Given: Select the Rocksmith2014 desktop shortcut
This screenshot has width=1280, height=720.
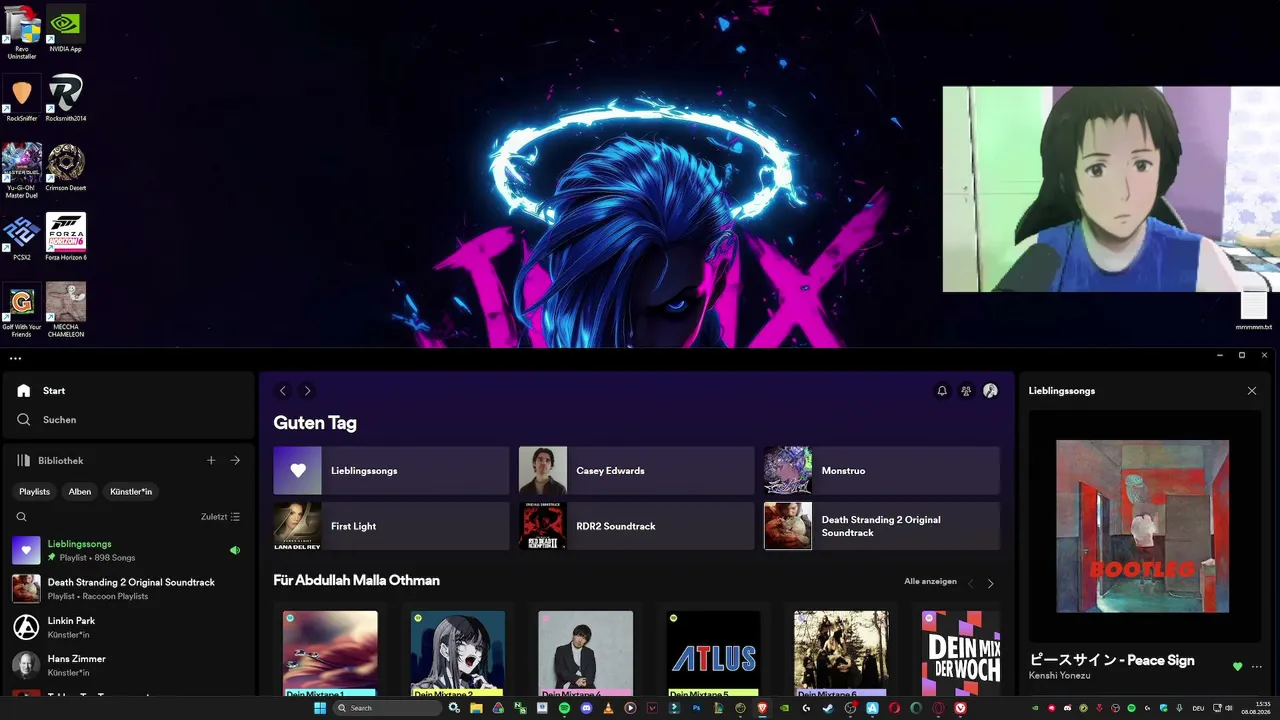Looking at the screenshot, I should (66, 97).
